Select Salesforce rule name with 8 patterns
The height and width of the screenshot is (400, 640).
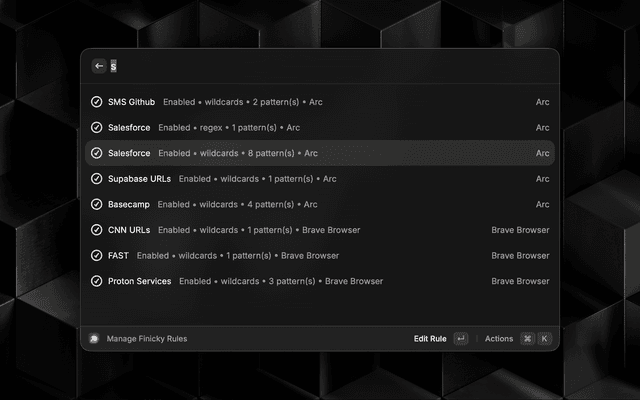[129, 153]
